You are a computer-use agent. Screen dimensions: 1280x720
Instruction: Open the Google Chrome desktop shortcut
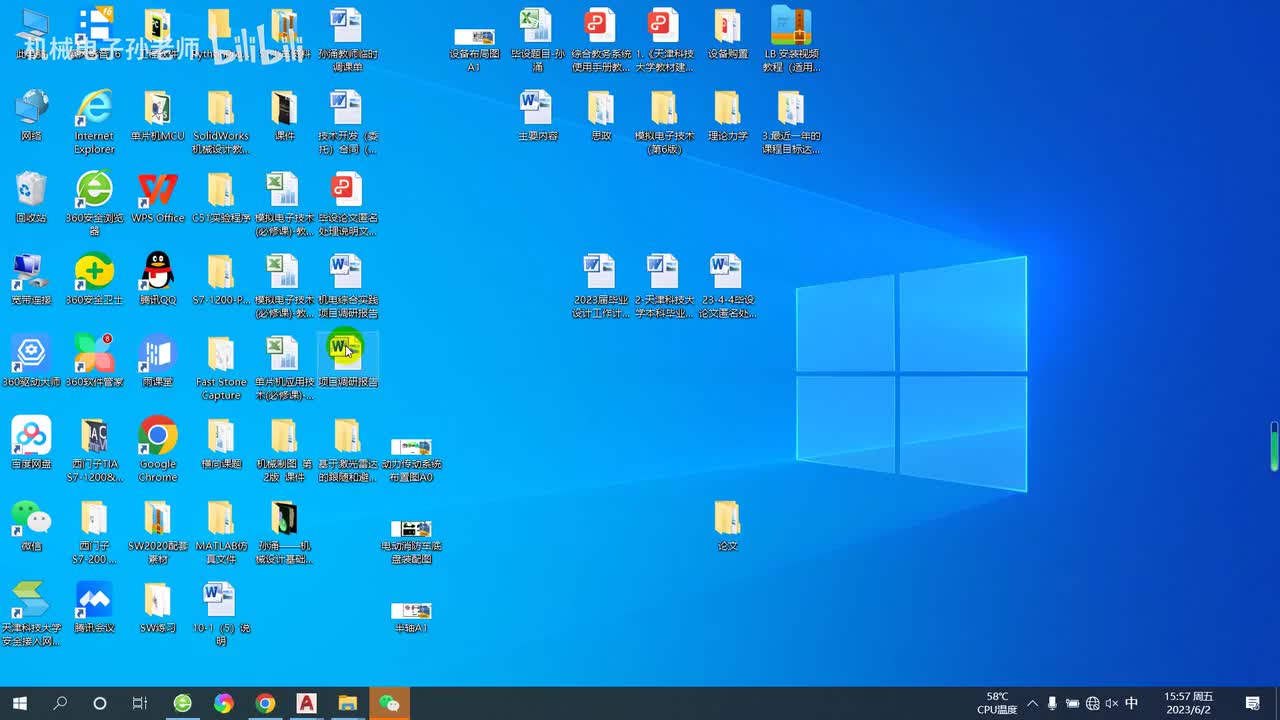(157, 436)
